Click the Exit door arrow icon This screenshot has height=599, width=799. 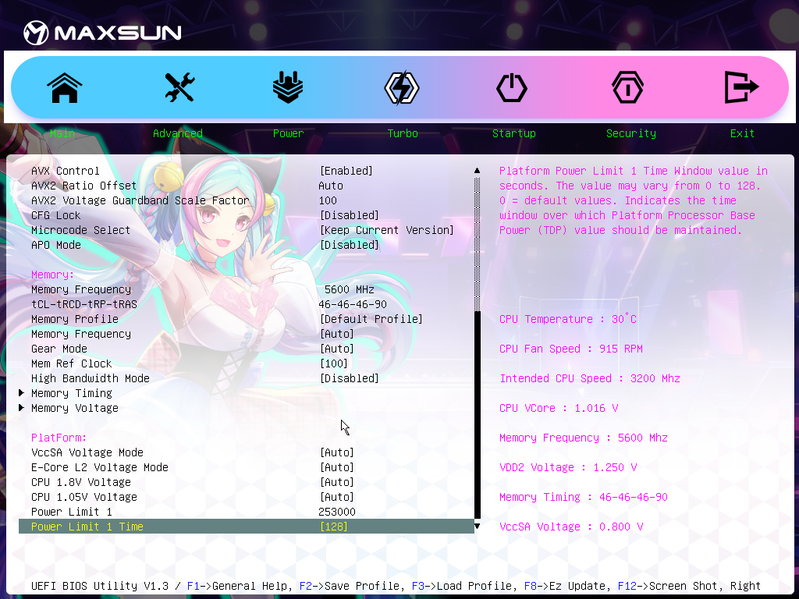point(741,87)
